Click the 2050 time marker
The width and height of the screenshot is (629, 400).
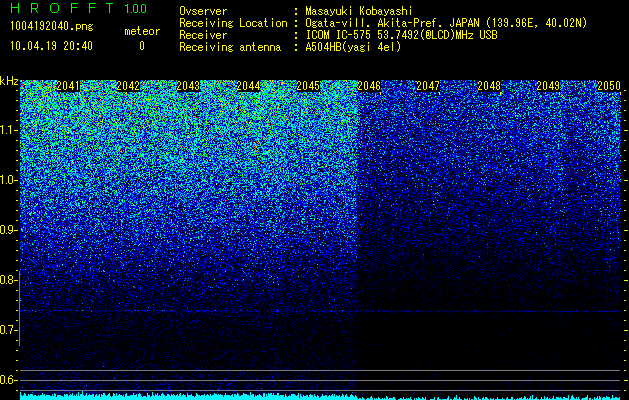coord(609,86)
